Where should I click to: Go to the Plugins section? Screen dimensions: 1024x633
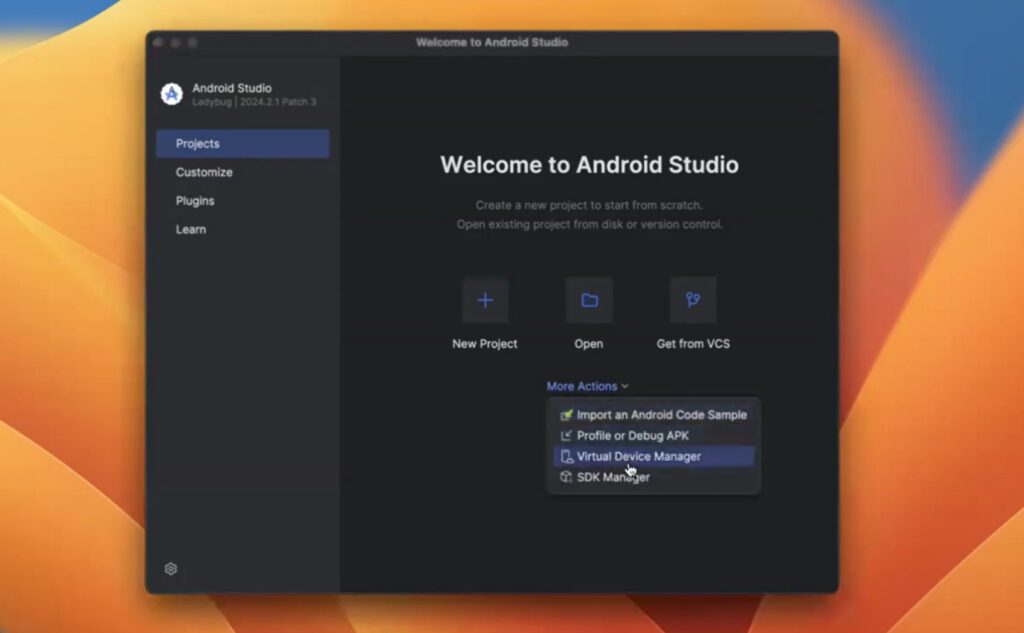pos(195,200)
